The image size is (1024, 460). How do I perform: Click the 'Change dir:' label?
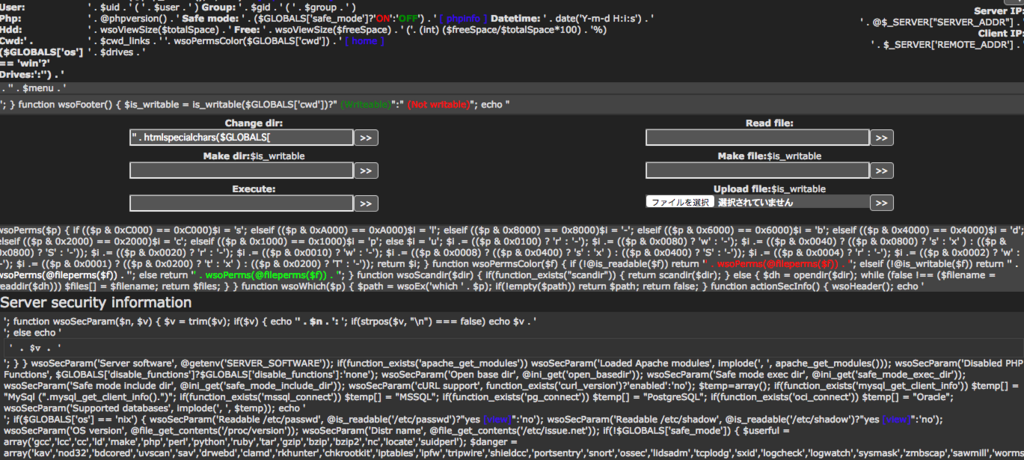coord(253,123)
